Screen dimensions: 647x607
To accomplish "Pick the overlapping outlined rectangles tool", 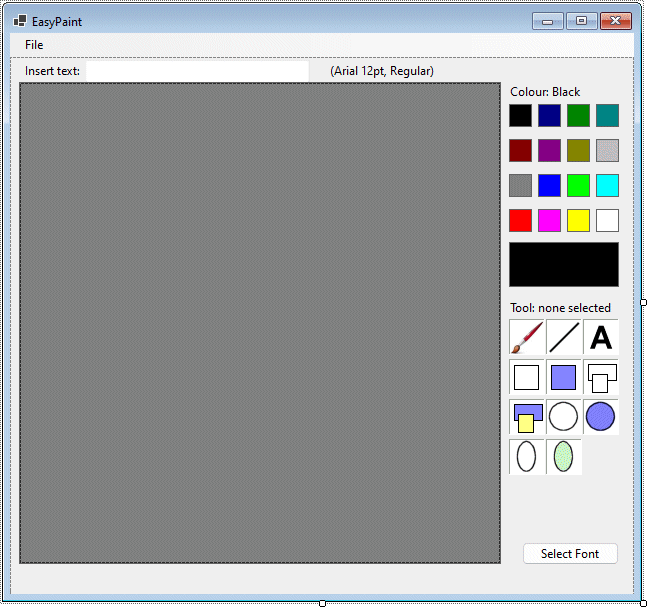I will coord(601,377).
